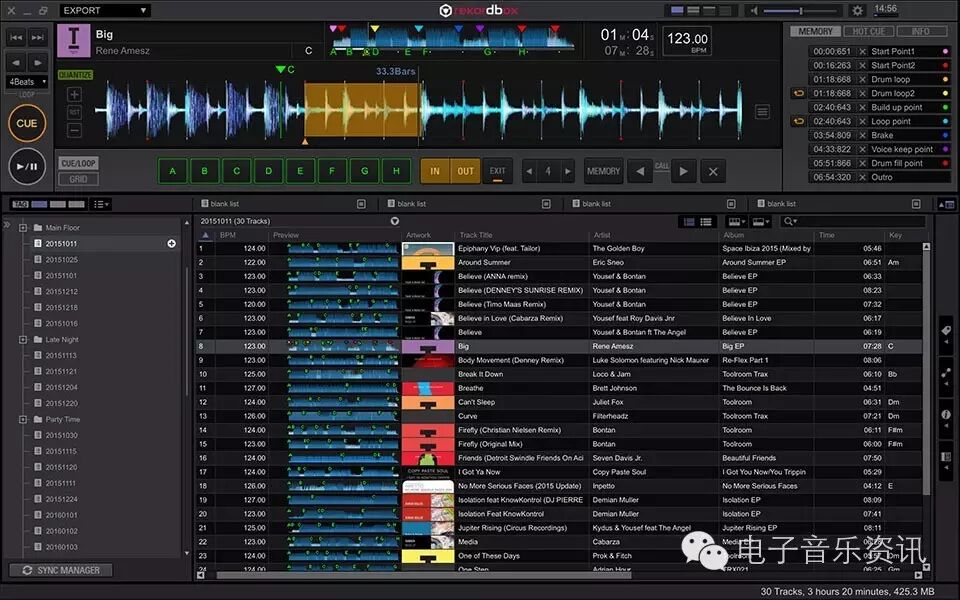The height and width of the screenshot is (600, 960).
Task: Open the settings gear icon
Action: [x=857, y=10]
